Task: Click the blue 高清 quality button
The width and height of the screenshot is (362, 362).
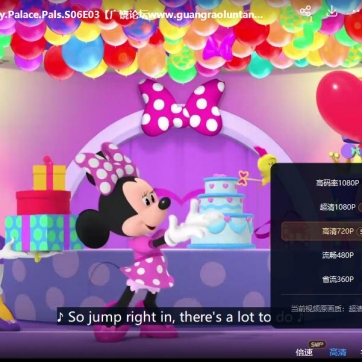Action: pos(338,352)
